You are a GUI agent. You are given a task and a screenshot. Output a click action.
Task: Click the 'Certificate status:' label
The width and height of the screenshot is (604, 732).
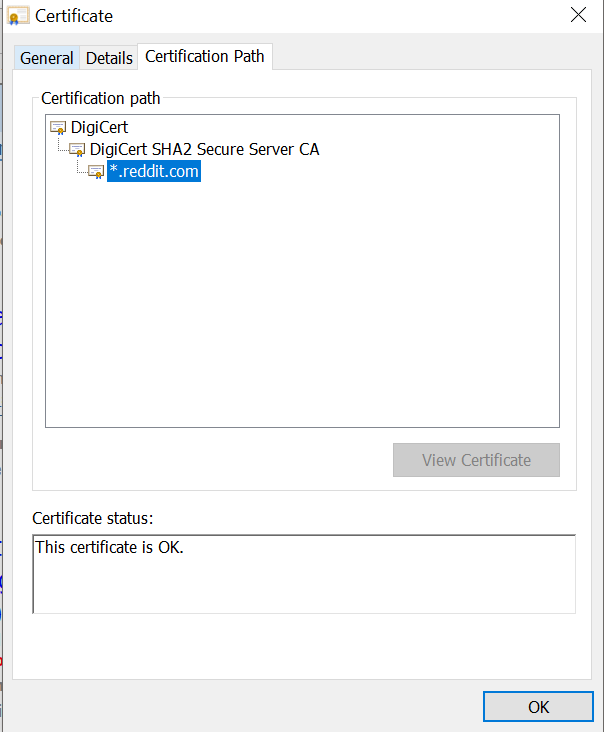[x=92, y=518]
